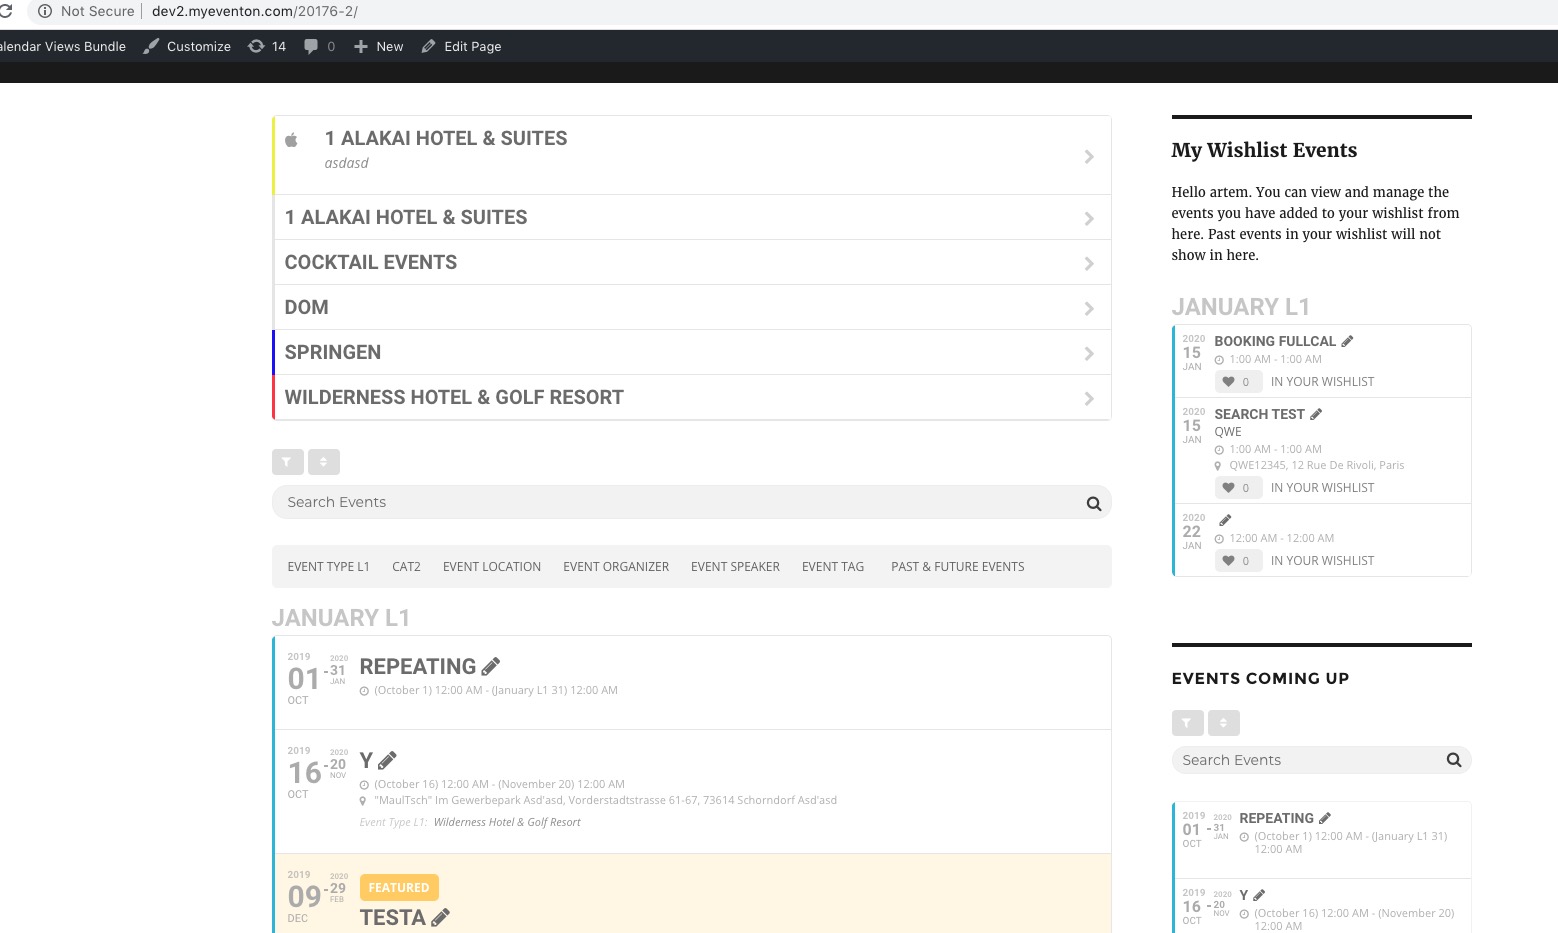Click the sidebar Search Events field
1558x933 pixels.
click(x=1308, y=760)
